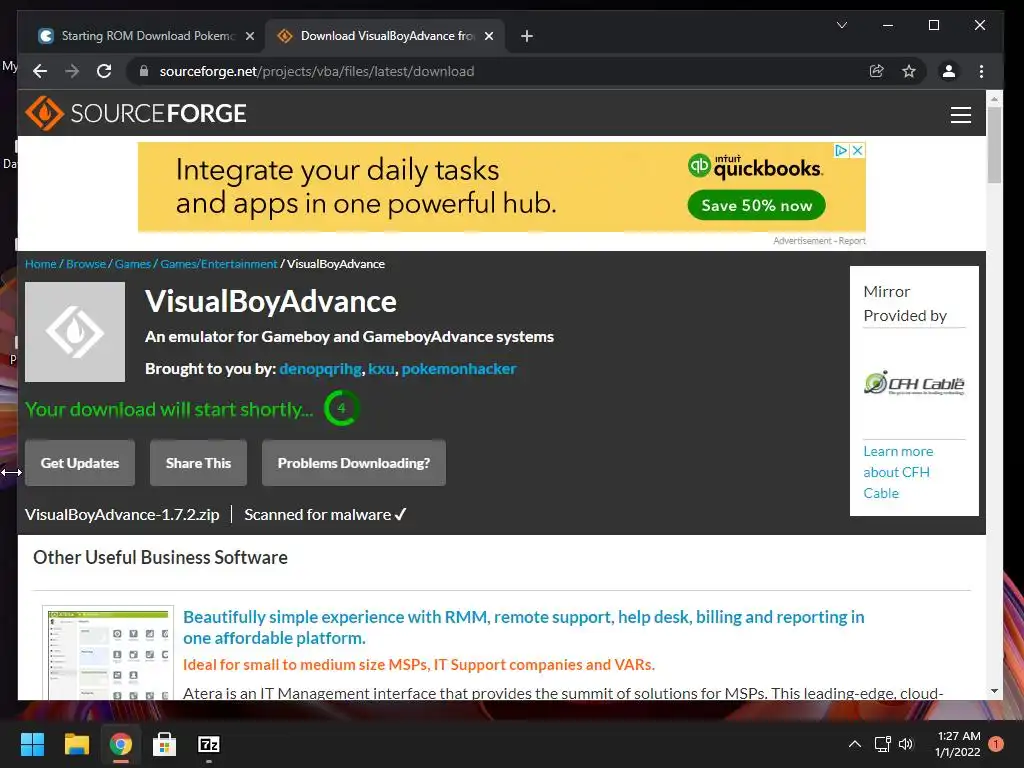Switch to the Starting ROM Download Pokemon tab
Image resolution: width=1024 pixels, height=768 pixels.
(x=148, y=36)
